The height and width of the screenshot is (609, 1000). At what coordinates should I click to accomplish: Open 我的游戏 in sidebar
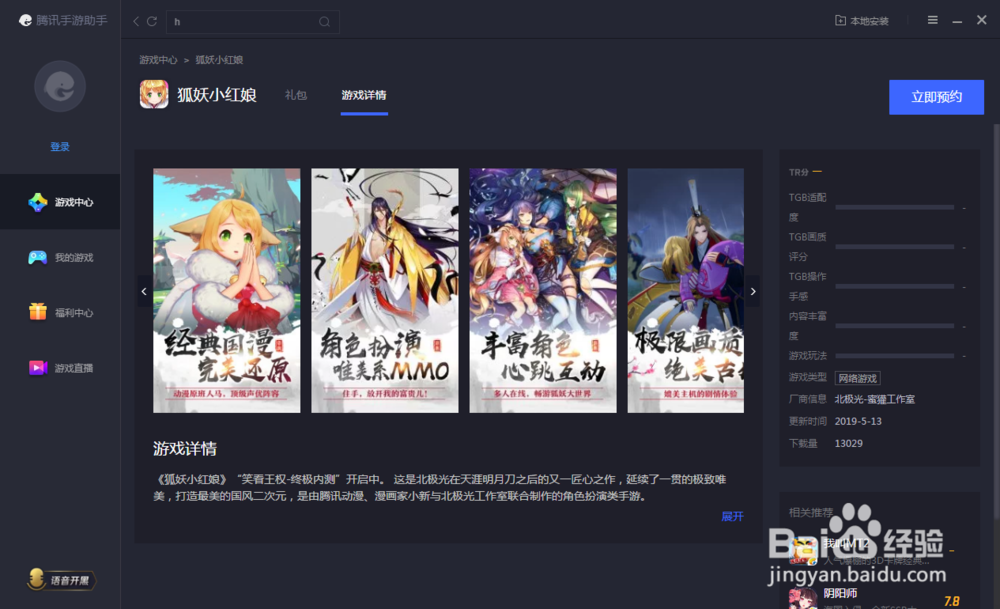(60, 257)
